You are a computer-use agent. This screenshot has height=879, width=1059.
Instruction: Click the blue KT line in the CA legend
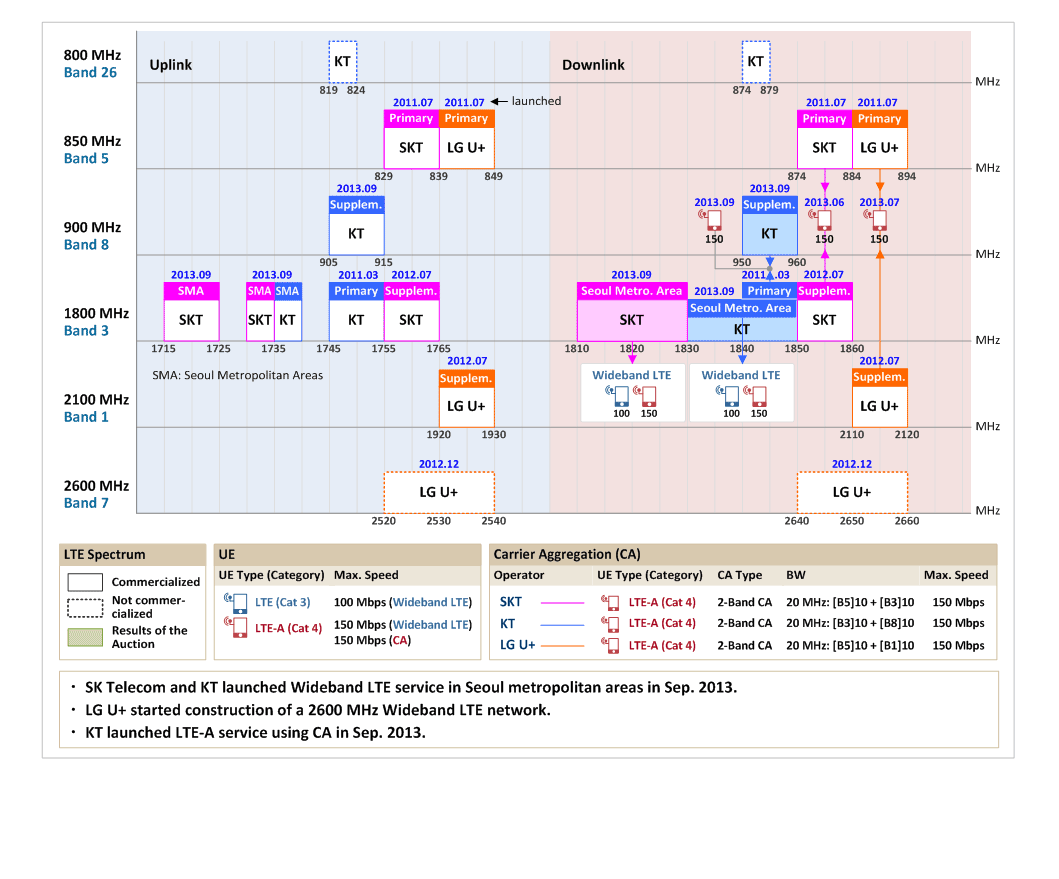pyautogui.click(x=563, y=624)
